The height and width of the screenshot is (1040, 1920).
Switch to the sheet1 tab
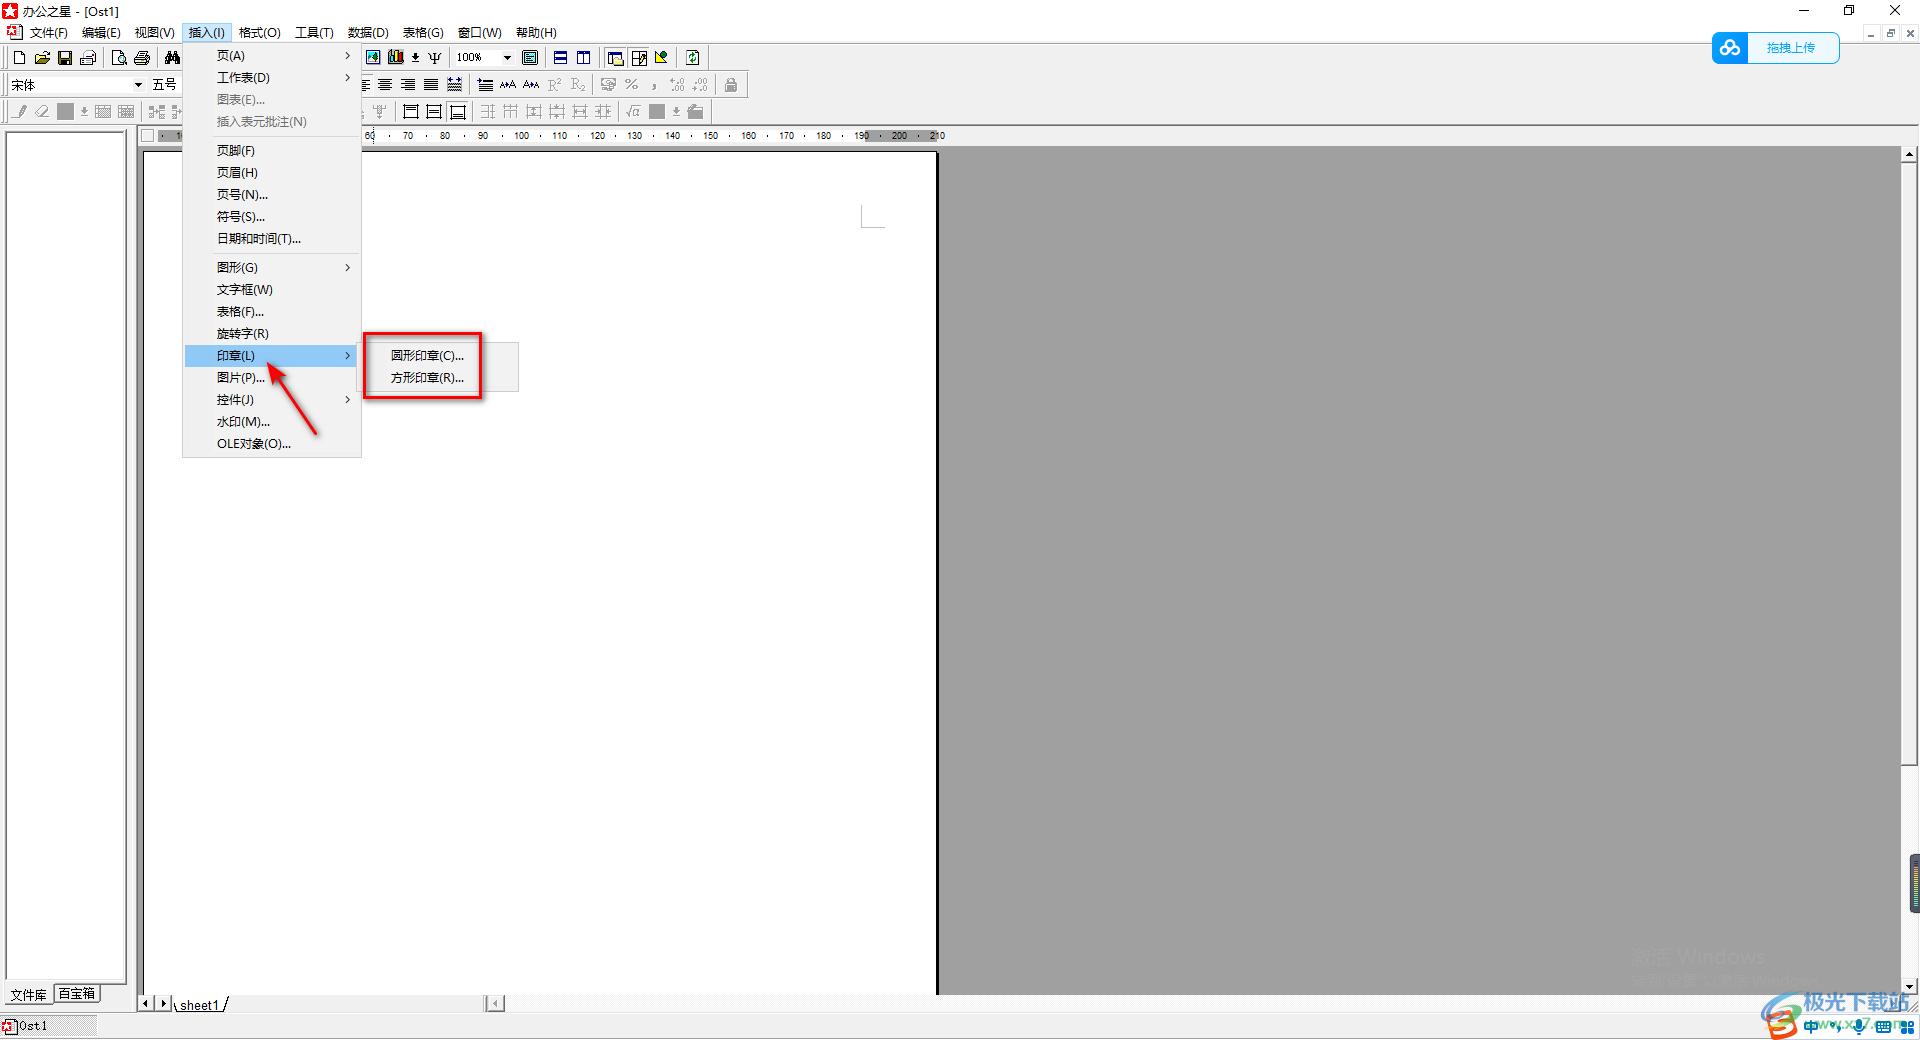[x=199, y=1005]
